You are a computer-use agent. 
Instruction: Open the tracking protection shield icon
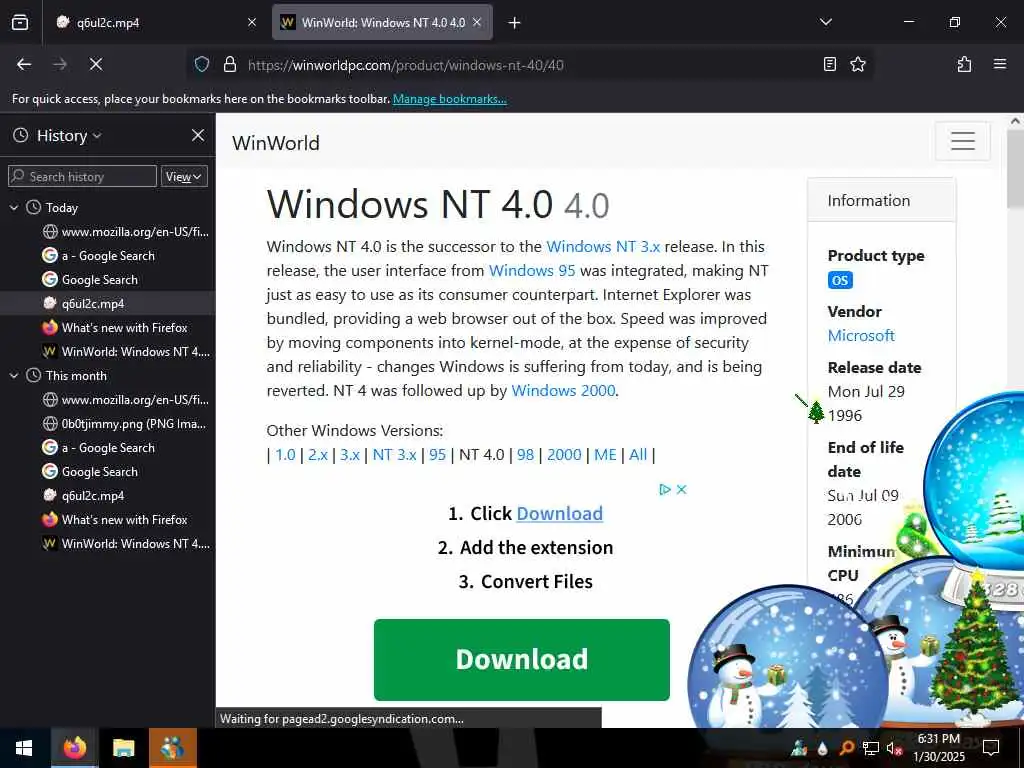click(202, 64)
